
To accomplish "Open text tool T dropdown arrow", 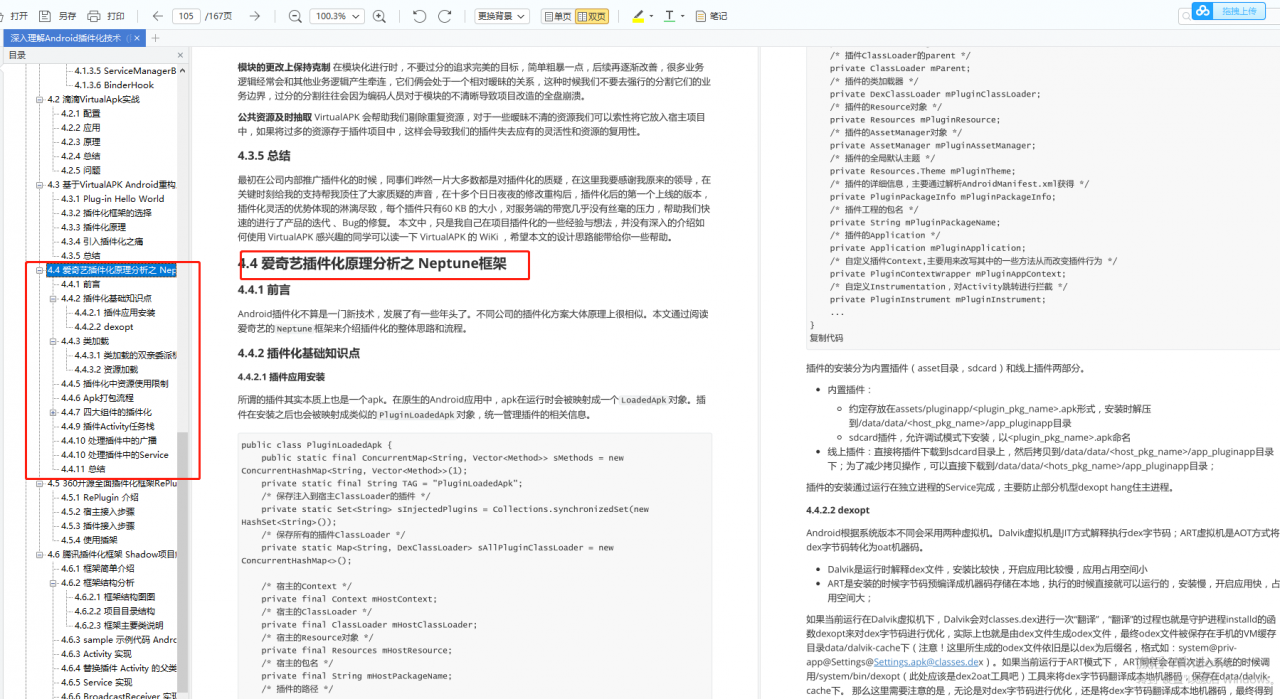I will 684,16.
